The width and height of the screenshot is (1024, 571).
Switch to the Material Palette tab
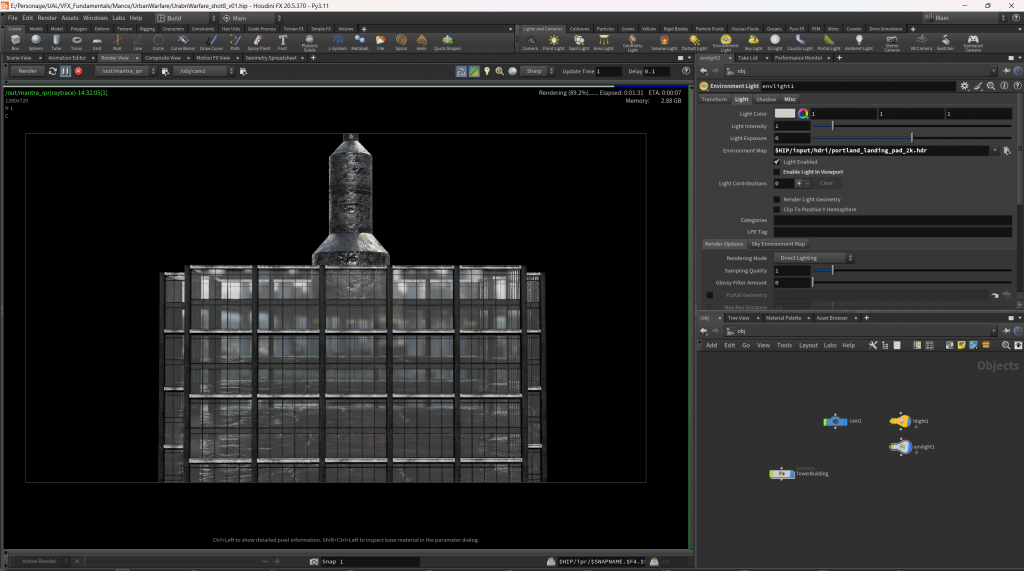783,318
